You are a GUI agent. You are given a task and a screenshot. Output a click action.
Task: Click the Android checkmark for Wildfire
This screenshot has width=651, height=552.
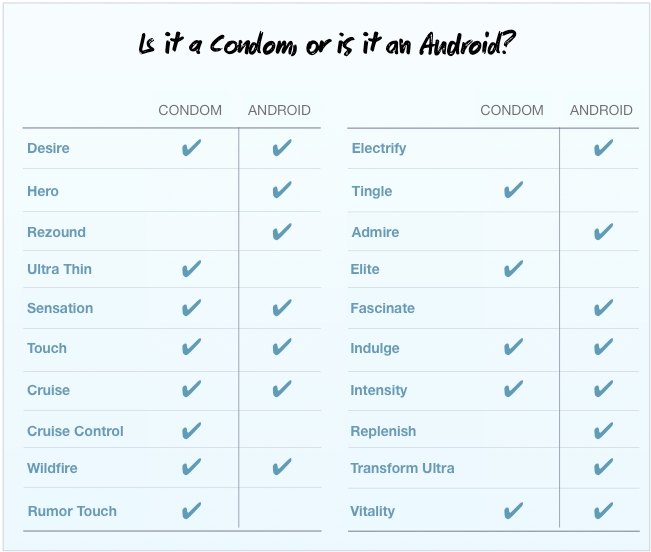[281, 467]
